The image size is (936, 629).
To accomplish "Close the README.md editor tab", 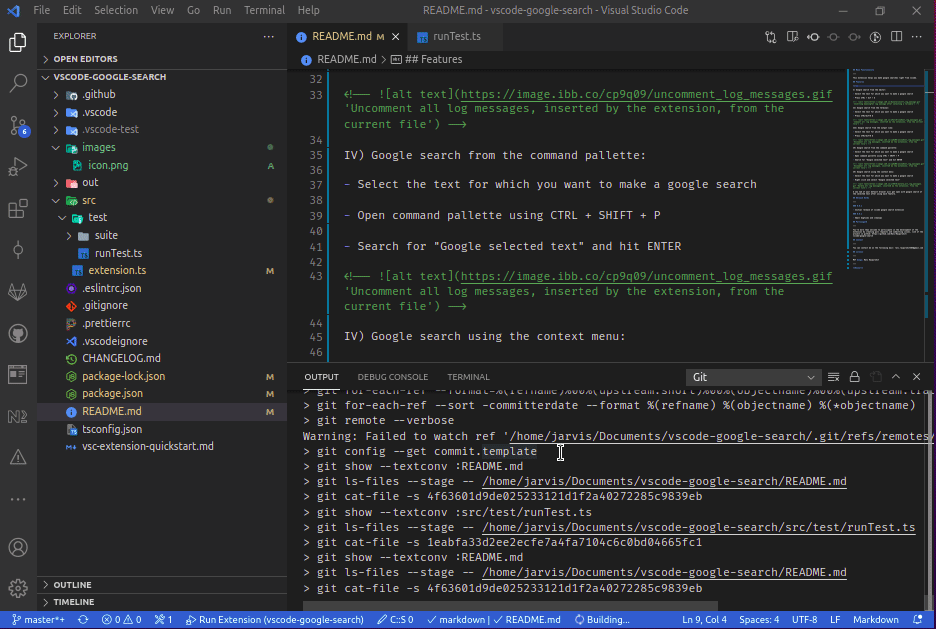I will pos(395,37).
